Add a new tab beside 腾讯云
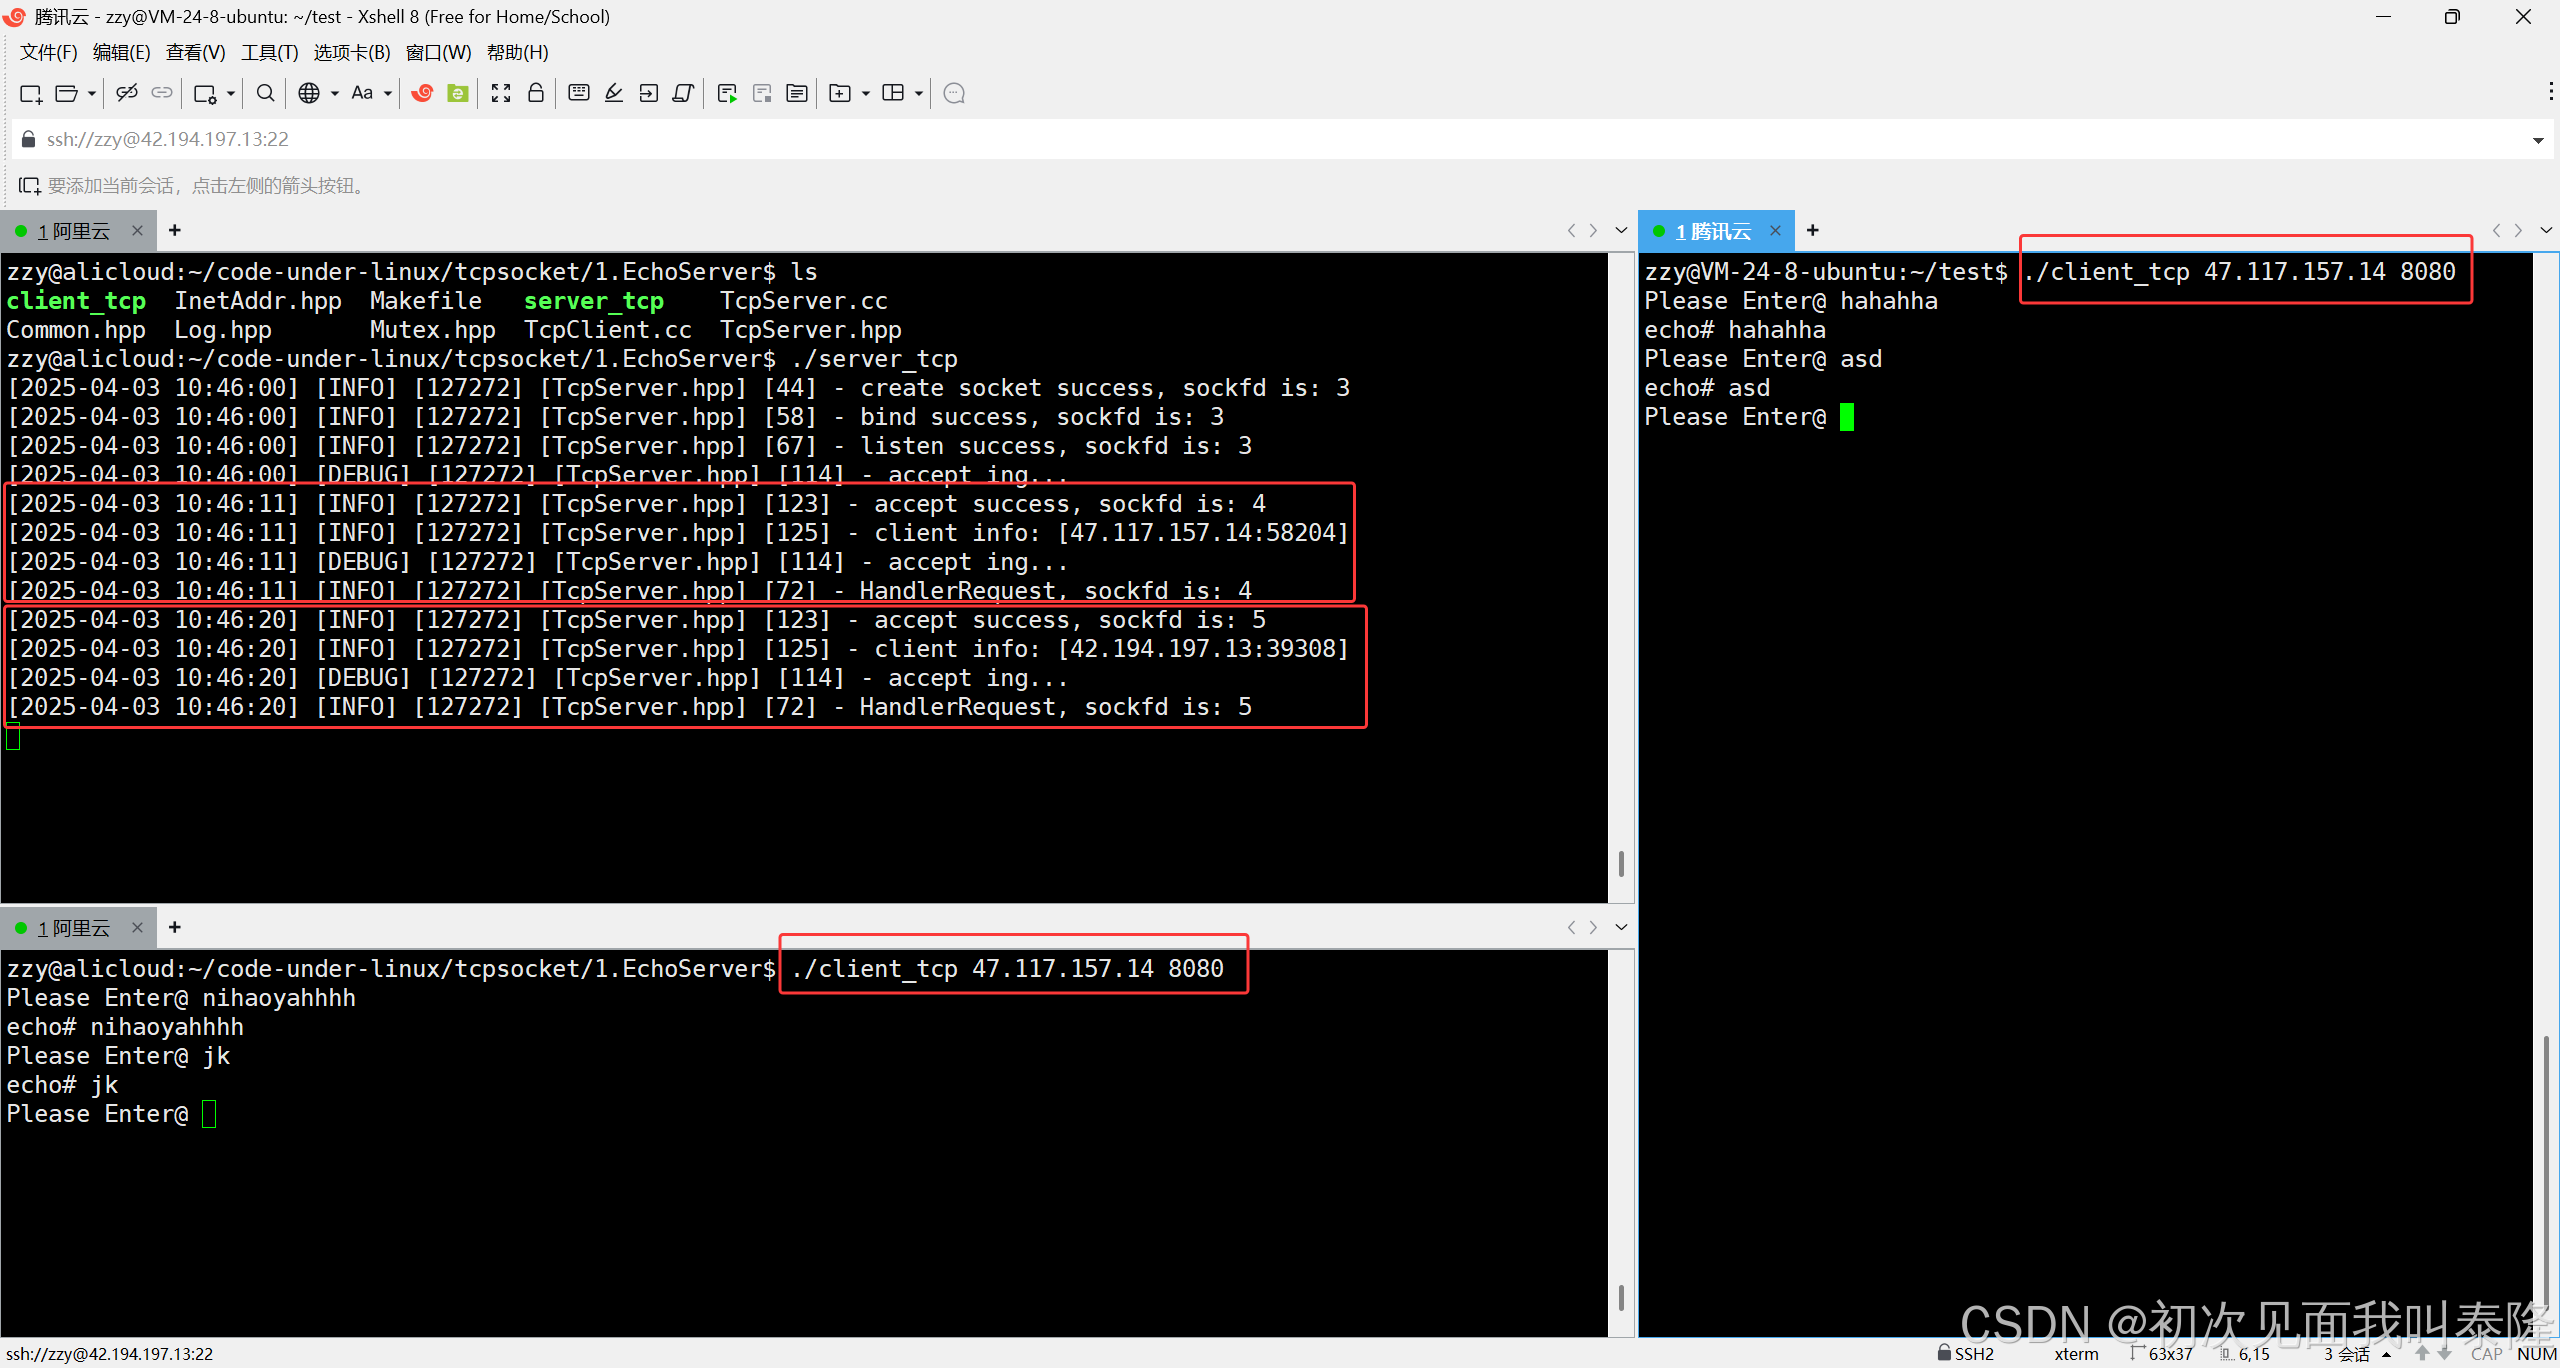The image size is (2560, 1368). coord(1813,231)
